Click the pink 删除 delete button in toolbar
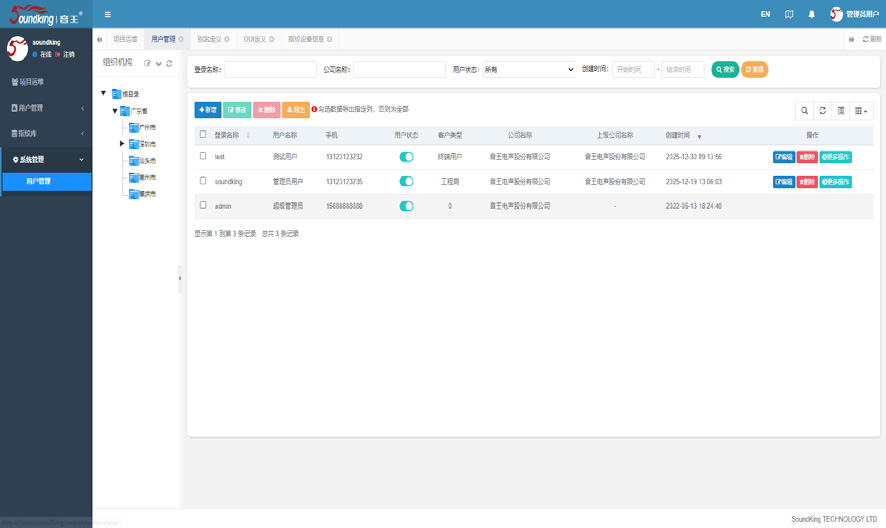 point(266,110)
